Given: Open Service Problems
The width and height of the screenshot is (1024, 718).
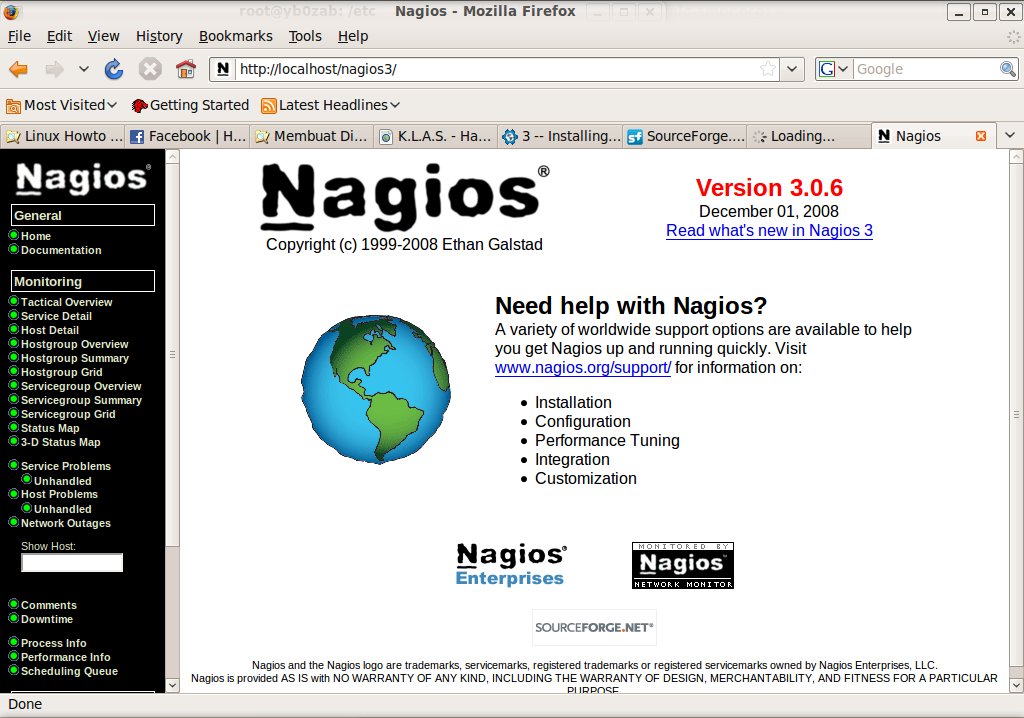Looking at the screenshot, I should pyautogui.click(x=65, y=466).
